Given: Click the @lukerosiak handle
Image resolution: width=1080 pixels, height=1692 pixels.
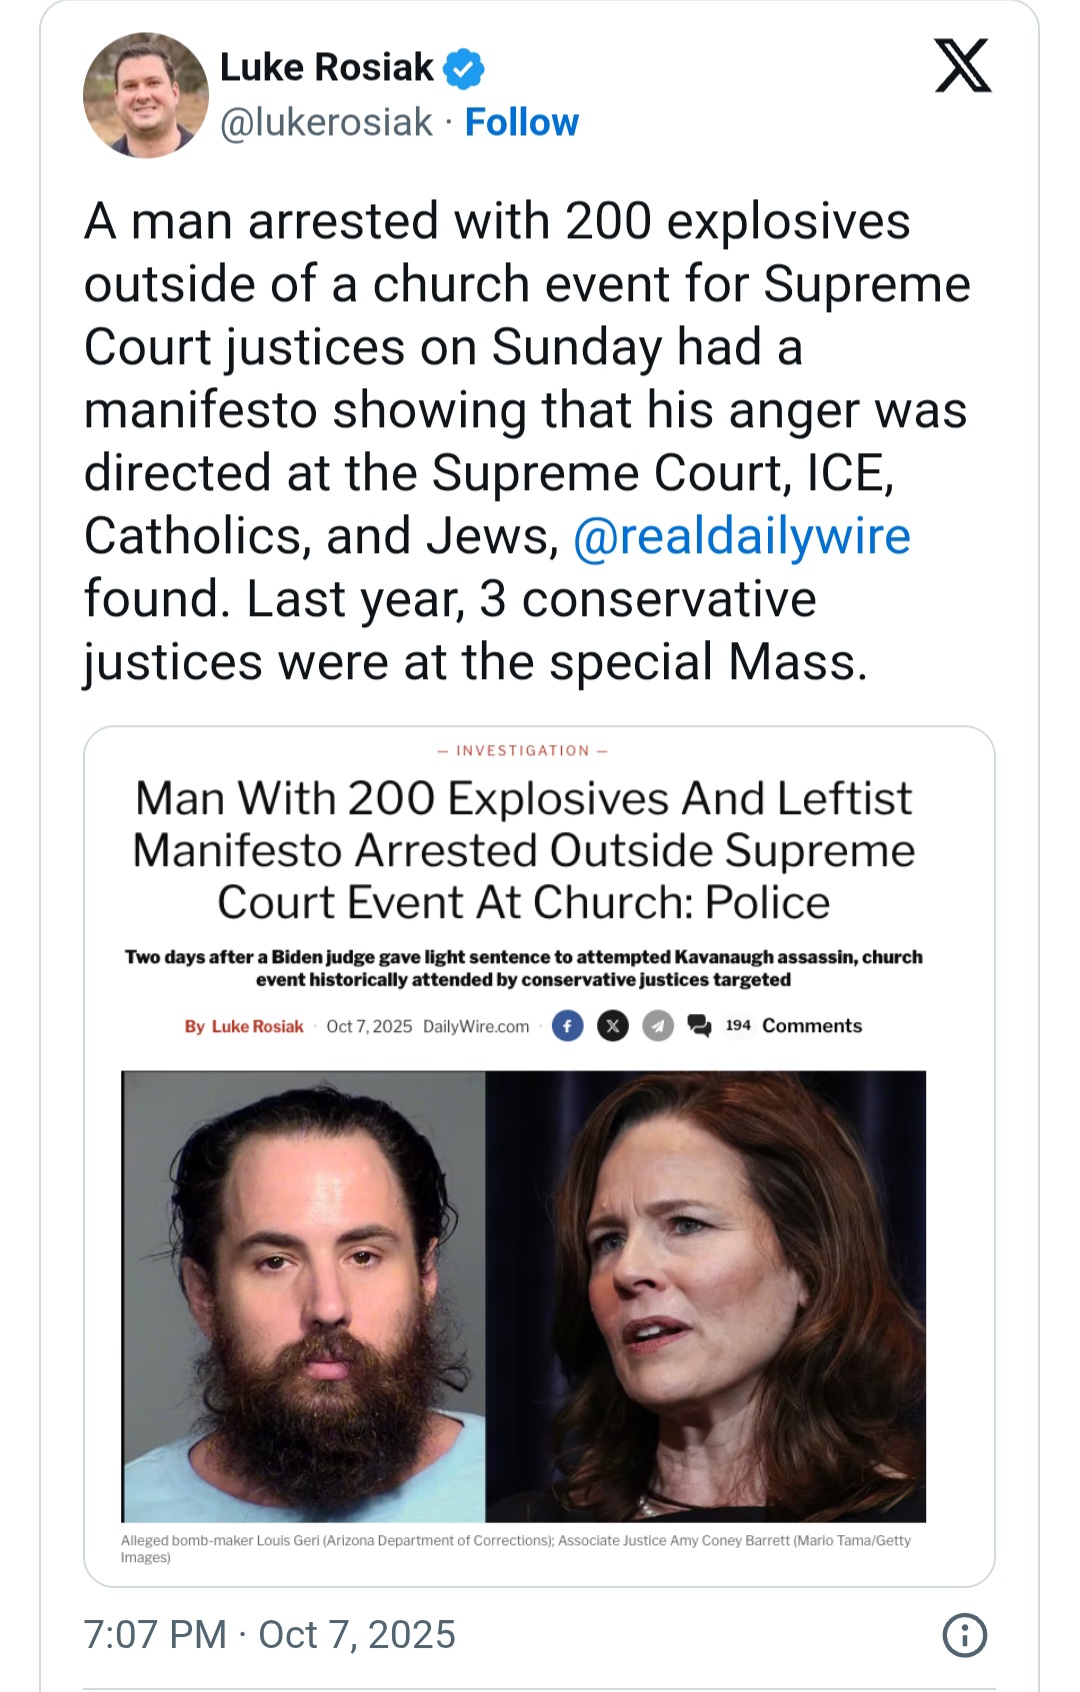Looking at the screenshot, I should (x=326, y=122).
